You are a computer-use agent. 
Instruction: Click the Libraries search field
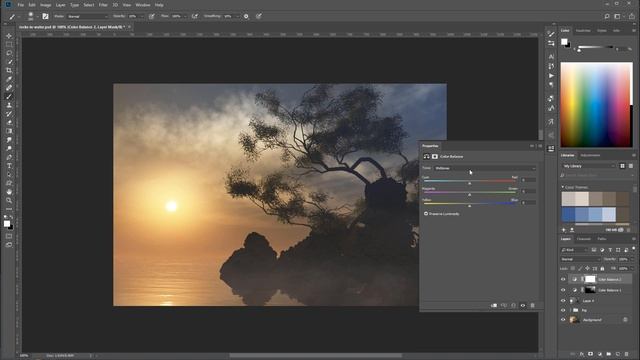597,175
